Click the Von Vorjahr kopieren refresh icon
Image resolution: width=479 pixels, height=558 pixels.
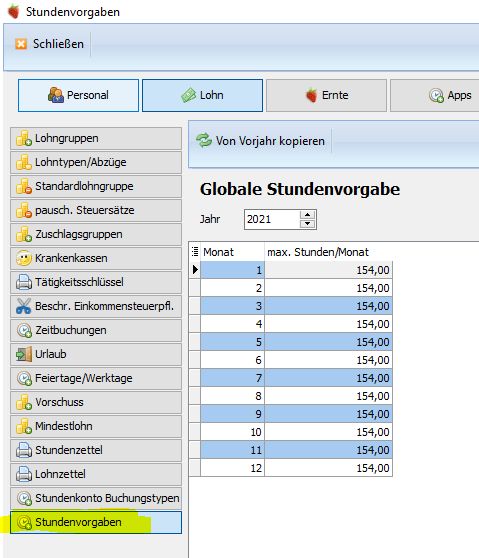(204, 141)
